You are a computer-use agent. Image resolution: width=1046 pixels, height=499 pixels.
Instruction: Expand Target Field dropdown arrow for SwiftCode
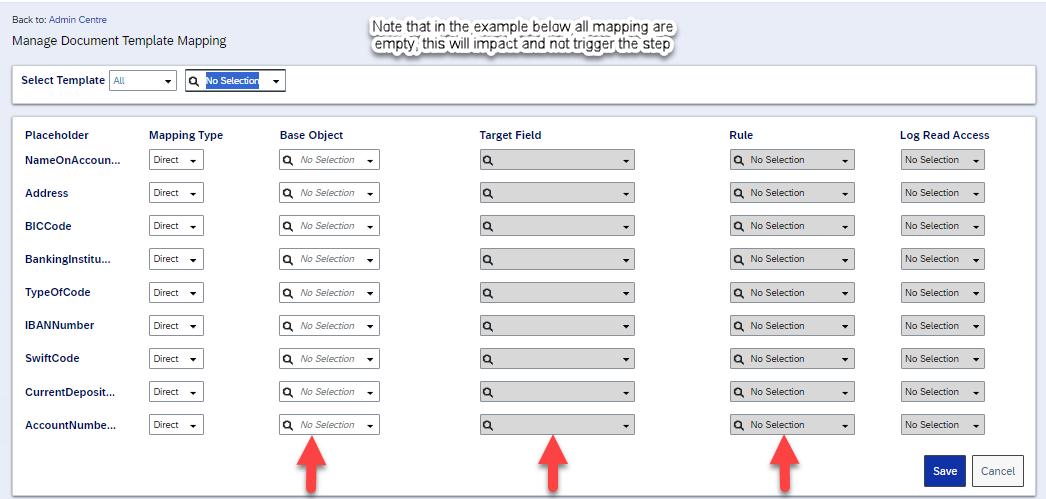pos(626,359)
